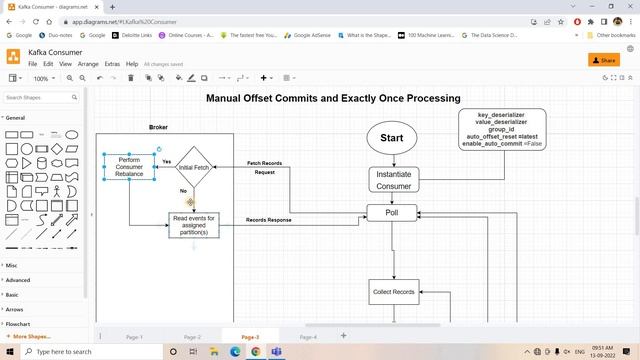The height and width of the screenshot is (360, 640).
Task: Open the pages list menu icon
Action: 100,336
